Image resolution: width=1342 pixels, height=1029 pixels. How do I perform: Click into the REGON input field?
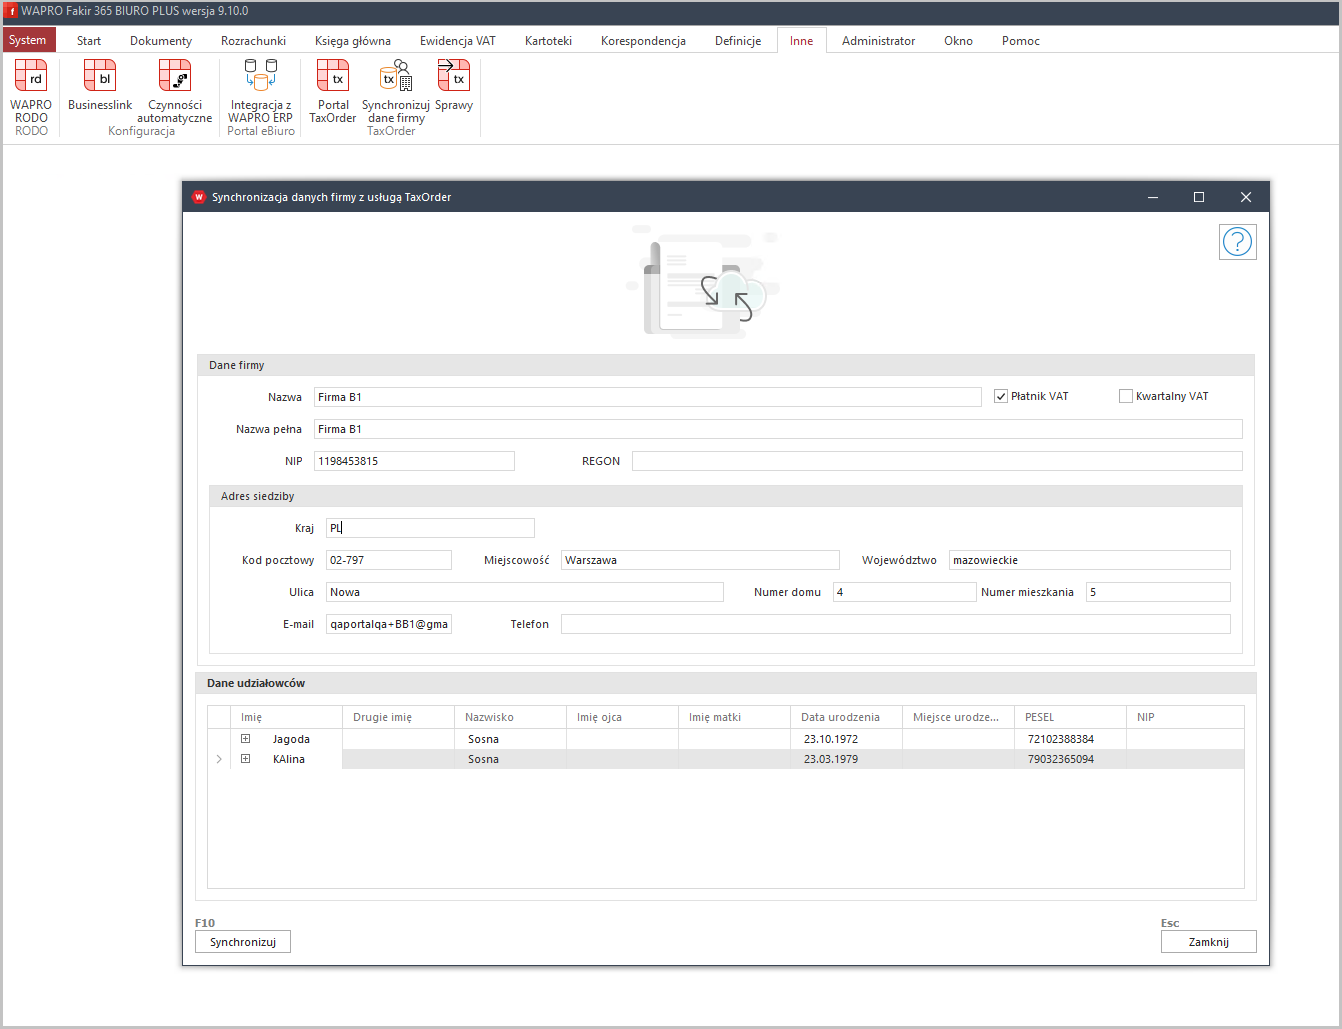(x=936, y=461)
